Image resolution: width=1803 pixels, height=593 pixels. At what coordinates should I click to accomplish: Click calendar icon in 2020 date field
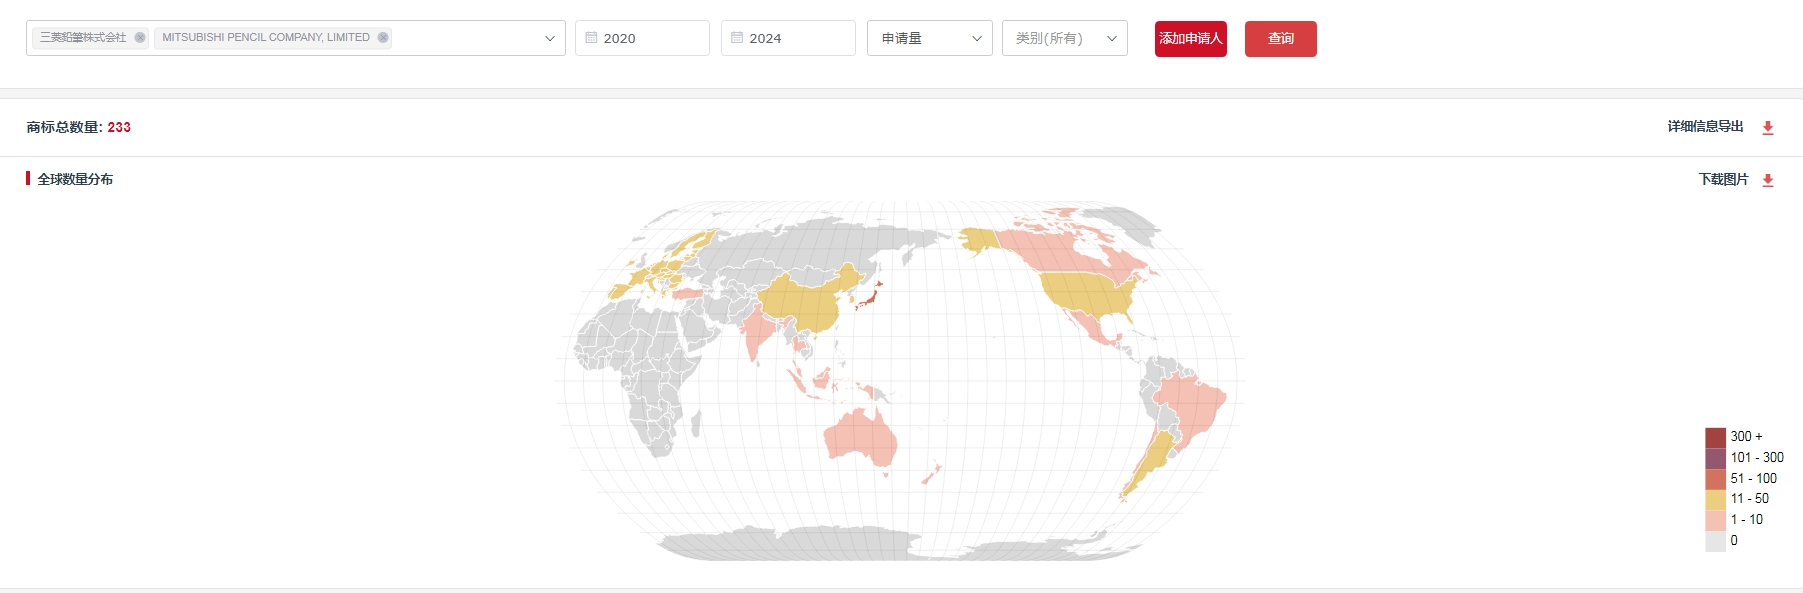pos(591,38)
